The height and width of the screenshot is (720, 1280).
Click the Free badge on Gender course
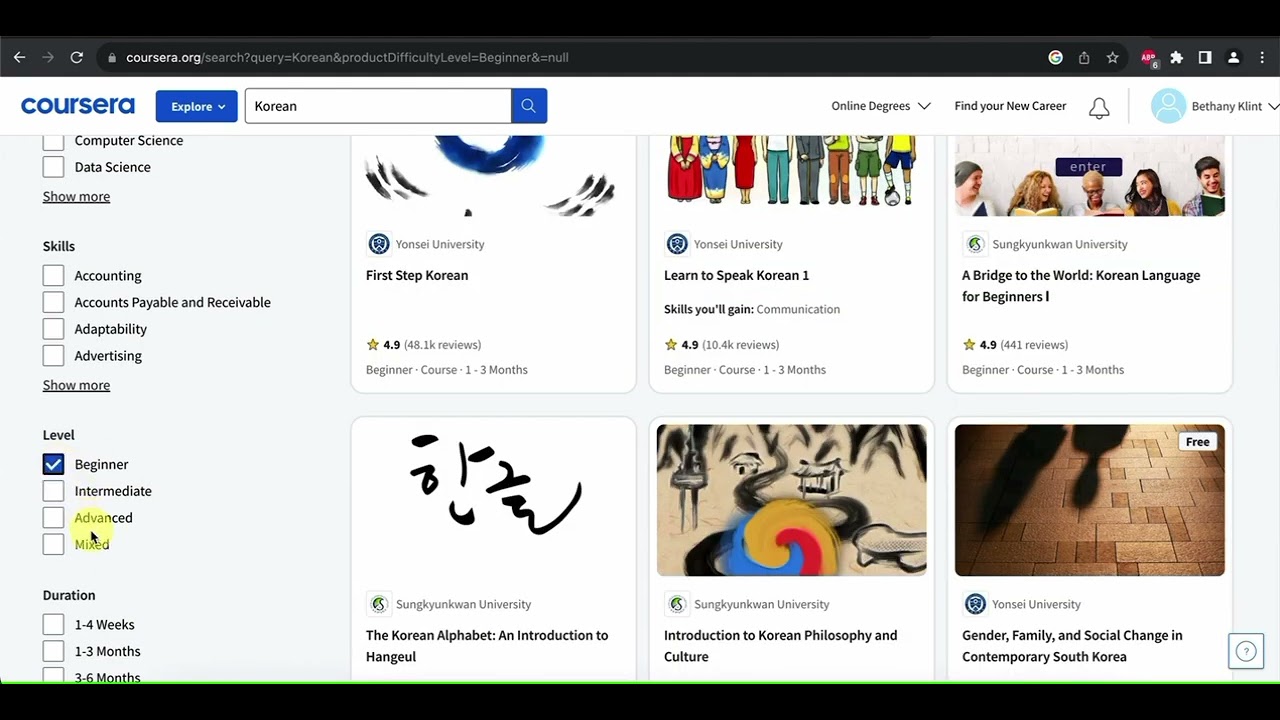[x=1197, y=442]
